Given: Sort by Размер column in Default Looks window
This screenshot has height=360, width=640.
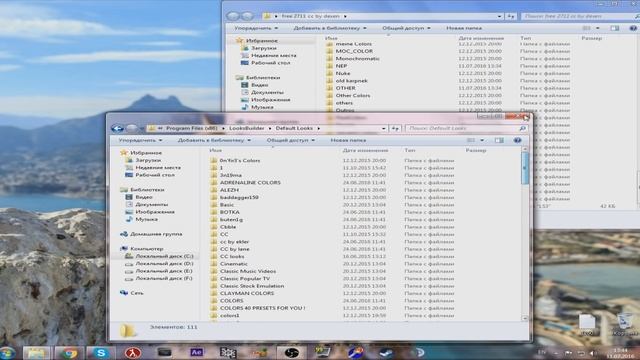Looking at the screenshot, I should click(476, 151).
